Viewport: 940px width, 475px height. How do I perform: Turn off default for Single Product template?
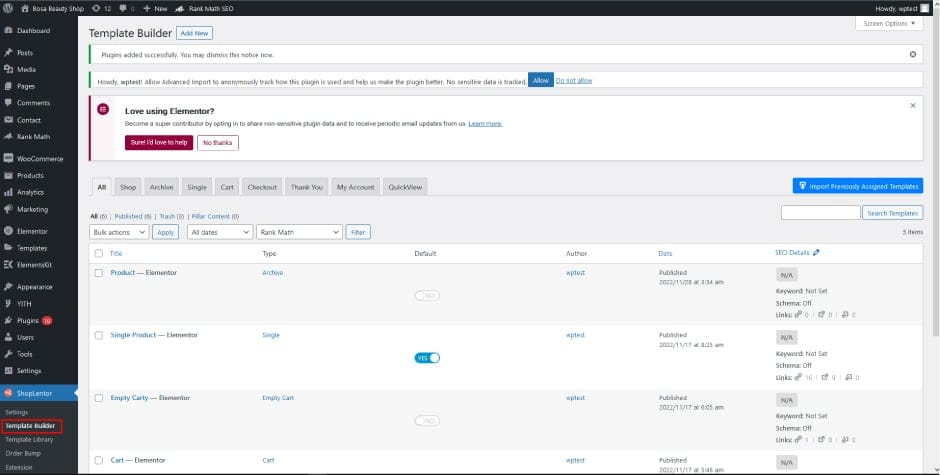(427, 358)
